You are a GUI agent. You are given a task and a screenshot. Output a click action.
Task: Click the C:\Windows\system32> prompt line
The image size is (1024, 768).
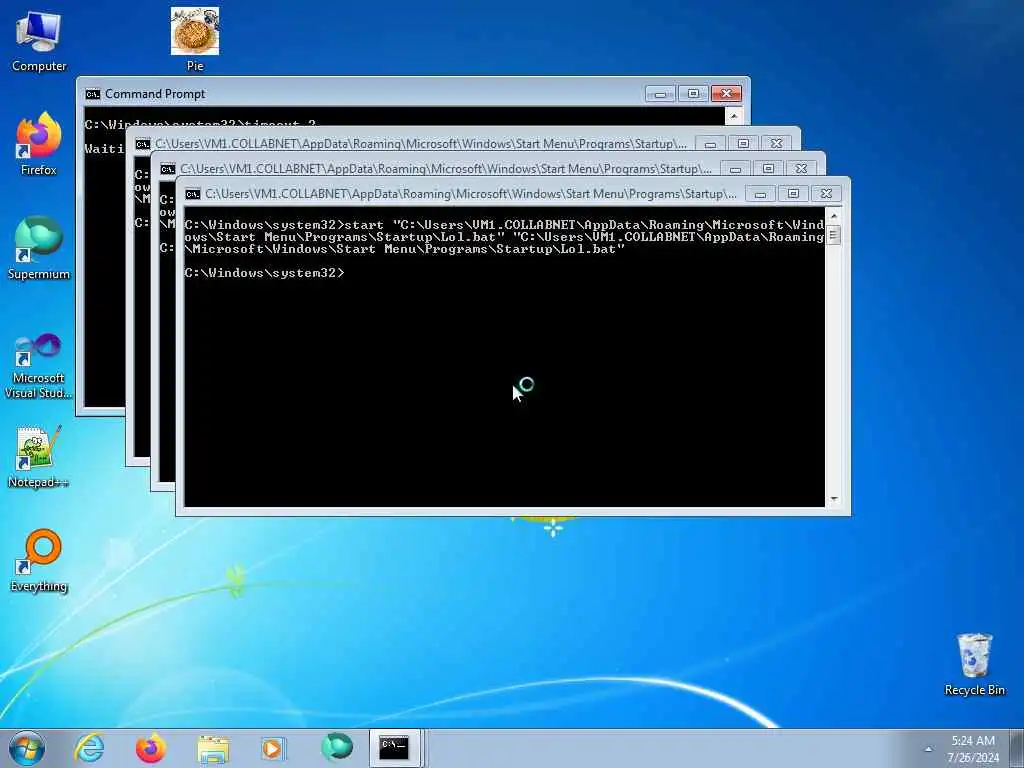264,273
